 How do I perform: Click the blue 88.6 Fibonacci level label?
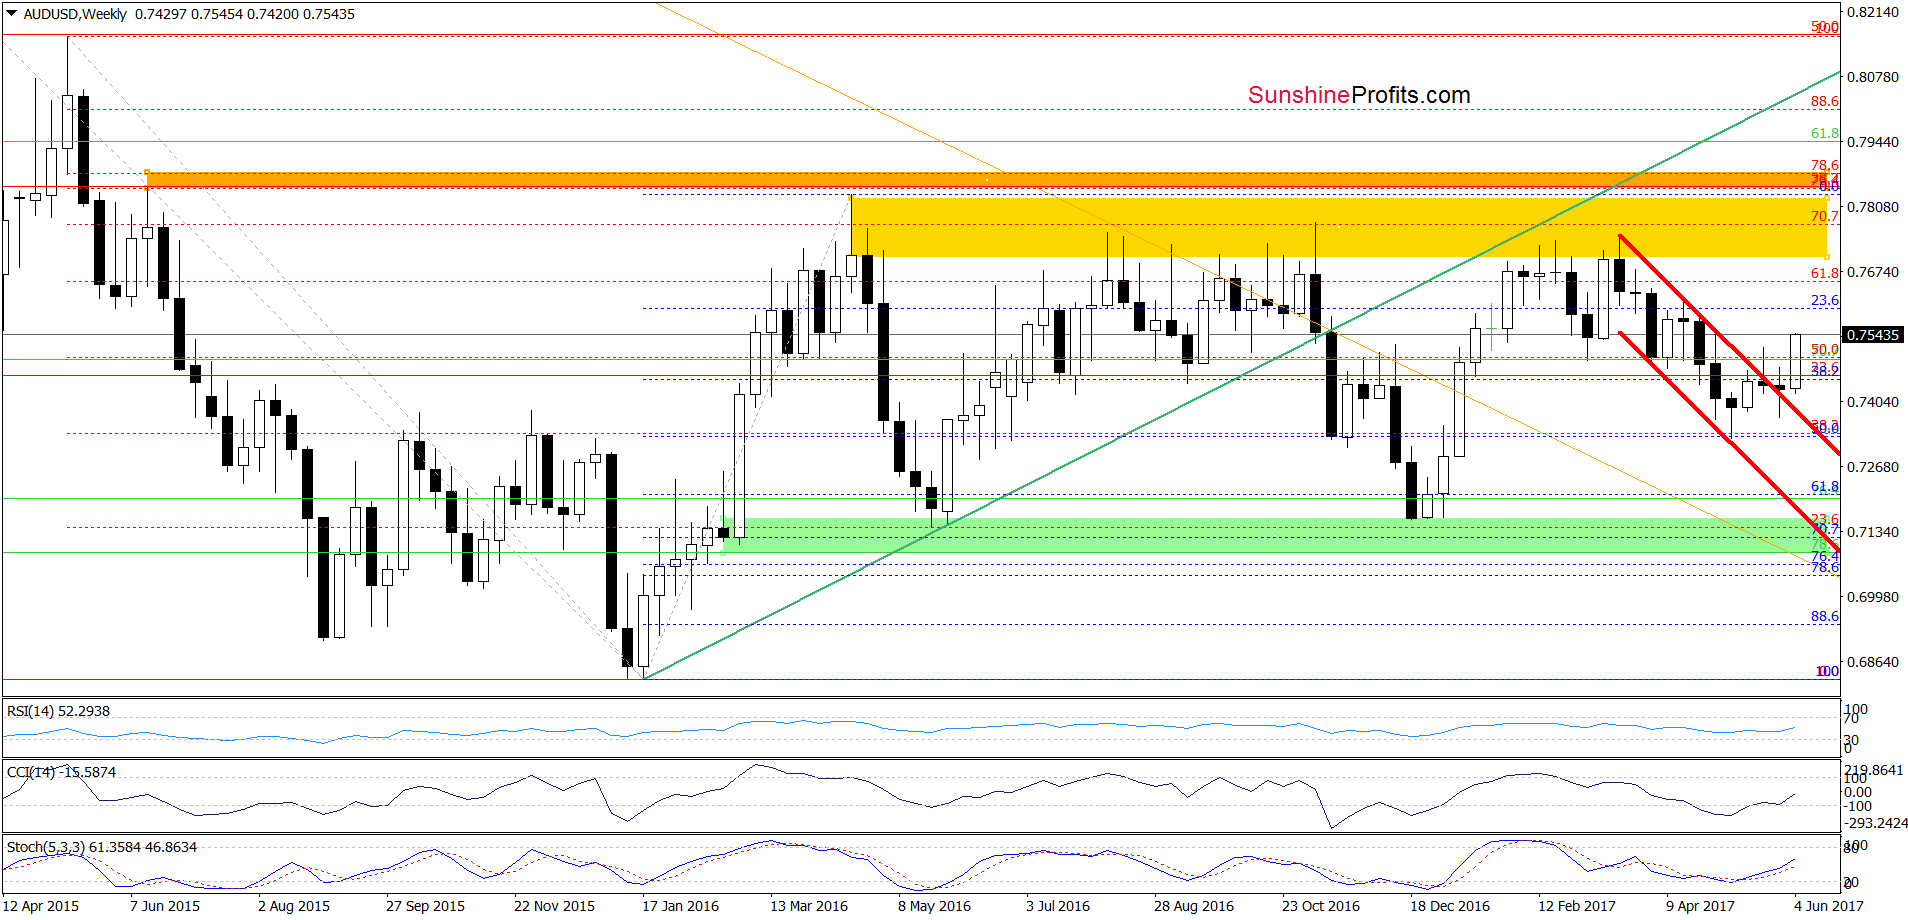[1824, 616]
